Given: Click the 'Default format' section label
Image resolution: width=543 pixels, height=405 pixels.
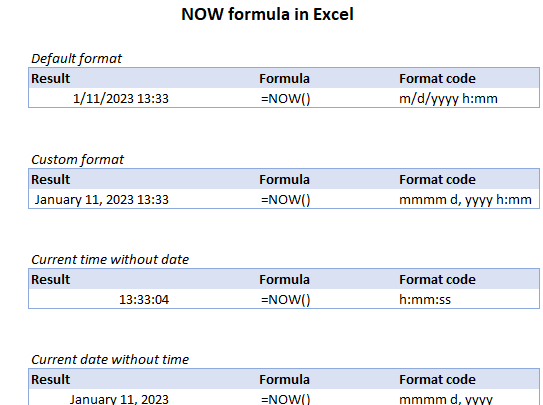Looking at the screenshot, I should (x=77, y=58).
